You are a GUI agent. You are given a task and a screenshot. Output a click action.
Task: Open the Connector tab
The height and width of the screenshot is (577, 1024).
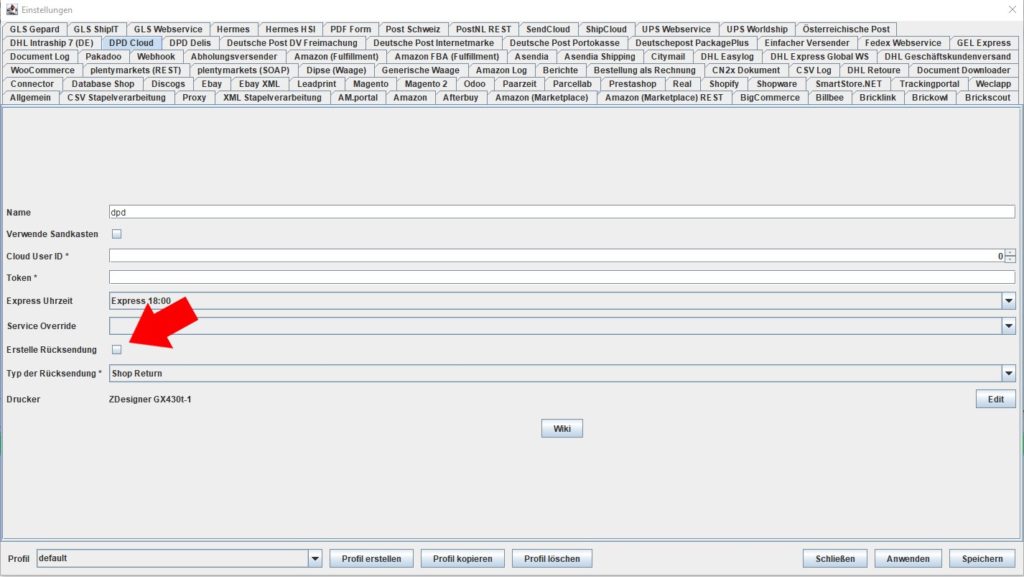[32, 84]
